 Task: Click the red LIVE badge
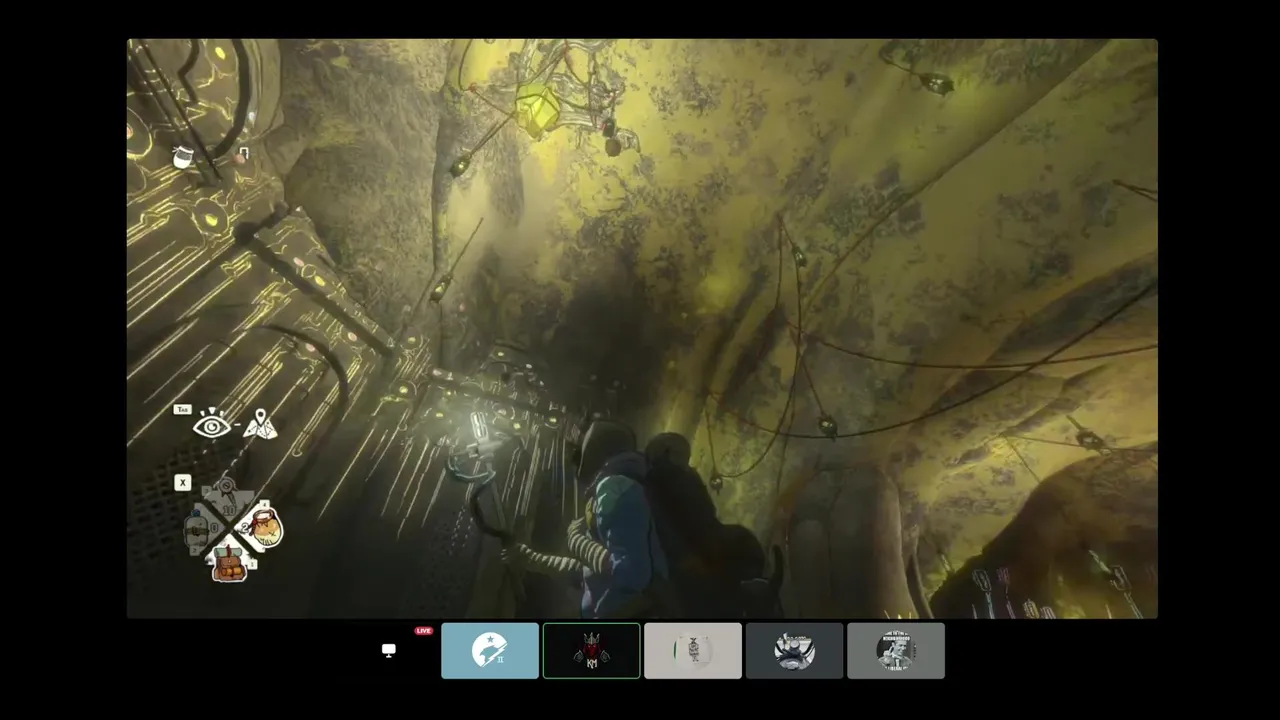point(424,631)
